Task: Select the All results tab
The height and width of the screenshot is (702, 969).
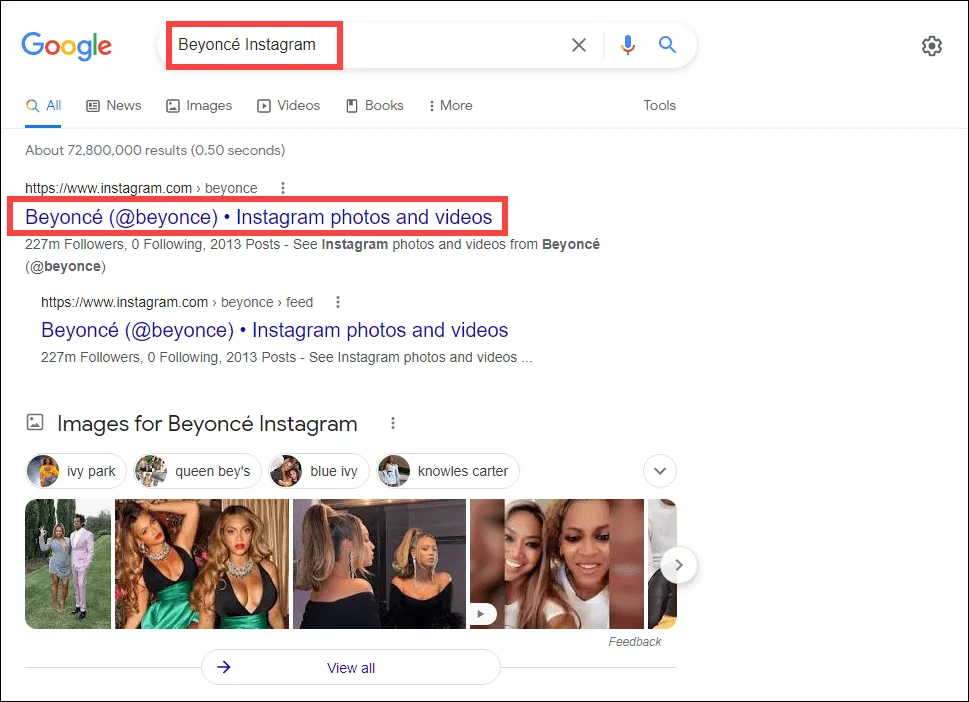Action: 43,106
